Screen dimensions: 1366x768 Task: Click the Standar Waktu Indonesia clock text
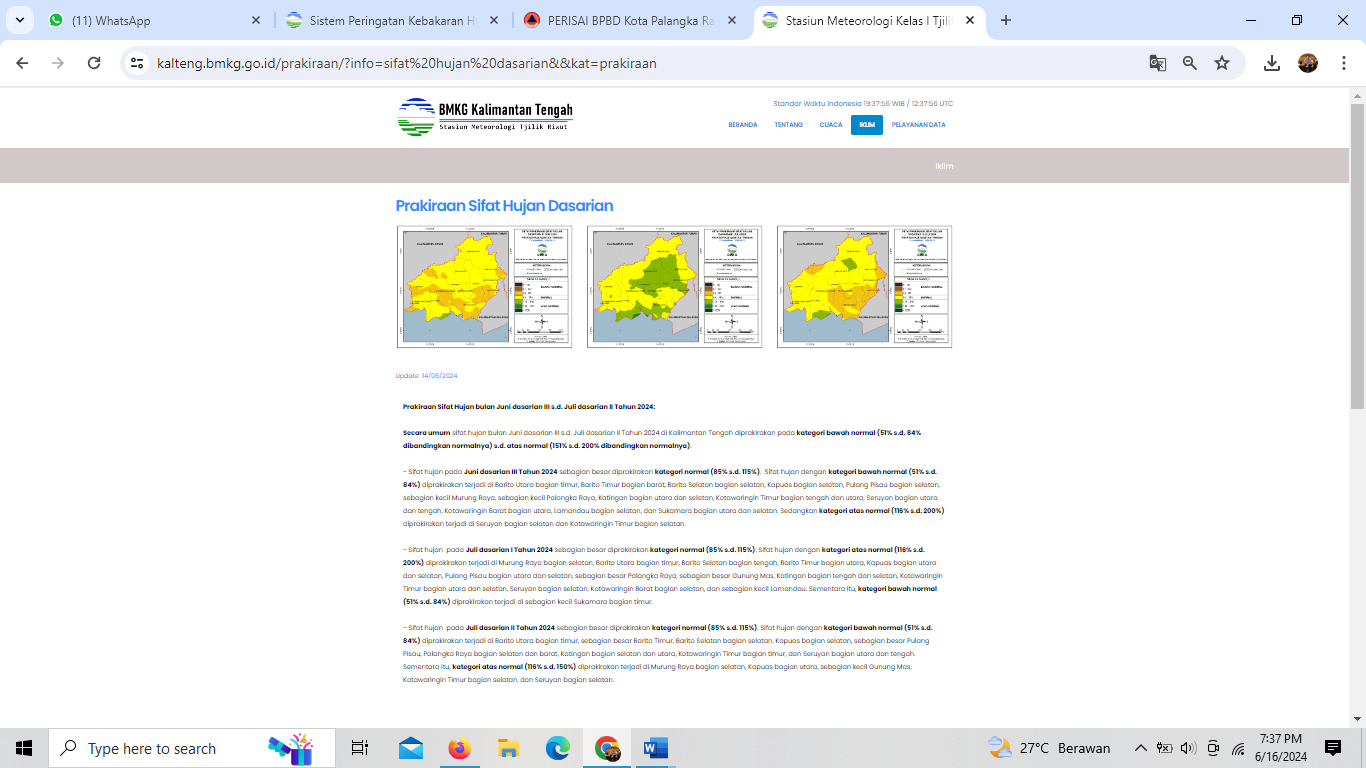point(863,103)
